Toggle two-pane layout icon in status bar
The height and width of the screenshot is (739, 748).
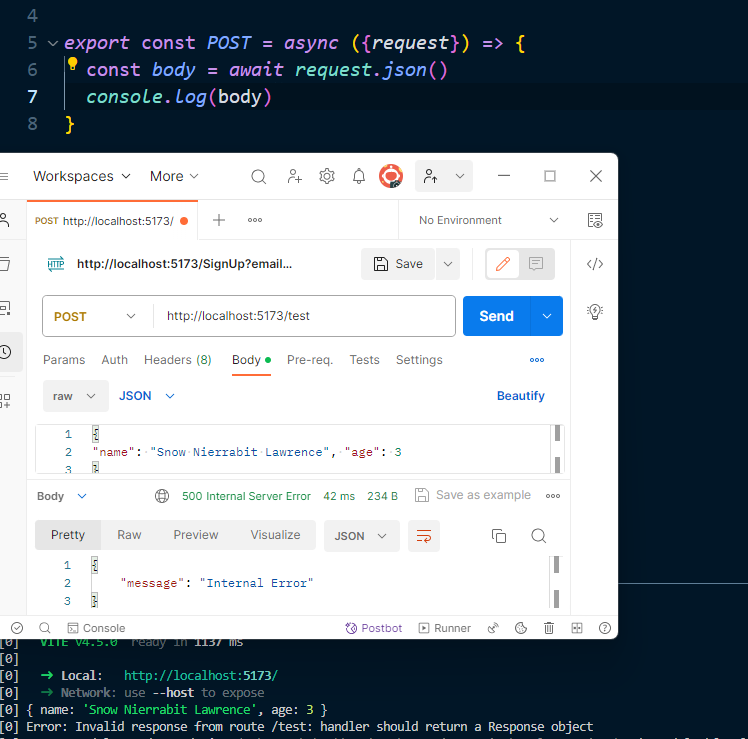pyautogui.click(x=577, y=628)
